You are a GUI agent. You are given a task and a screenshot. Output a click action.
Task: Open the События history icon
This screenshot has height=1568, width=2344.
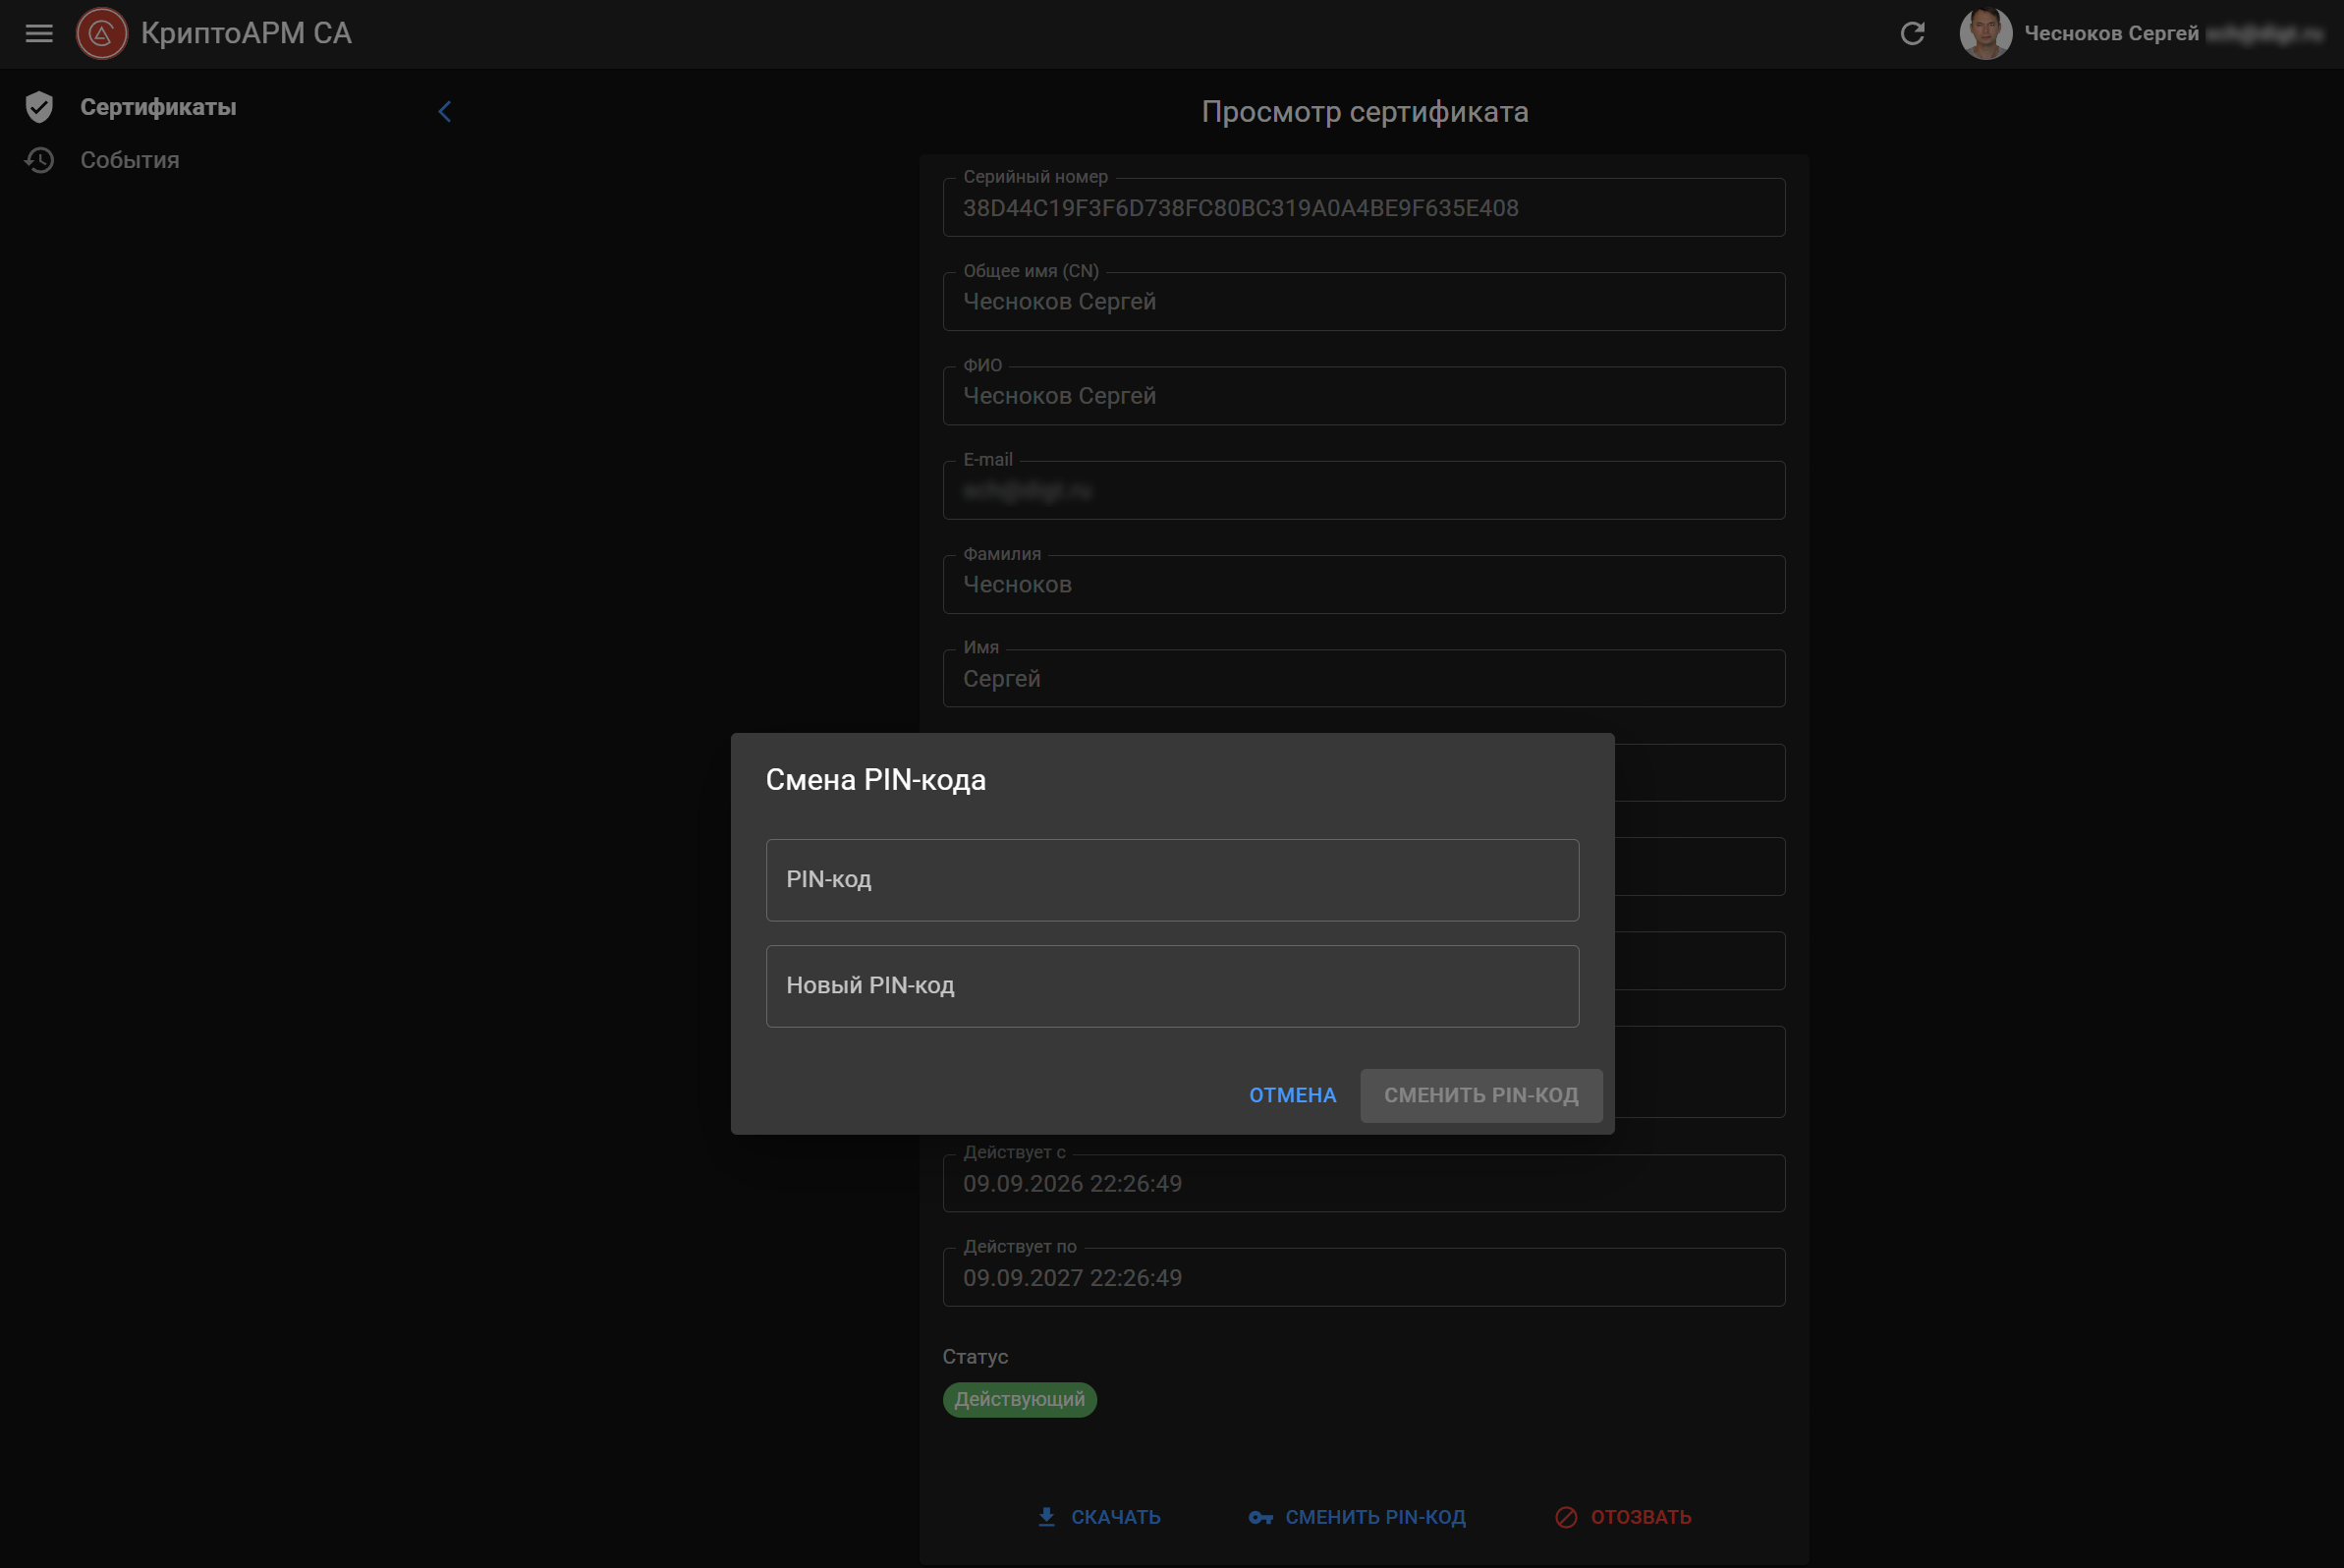pos(39,160)
